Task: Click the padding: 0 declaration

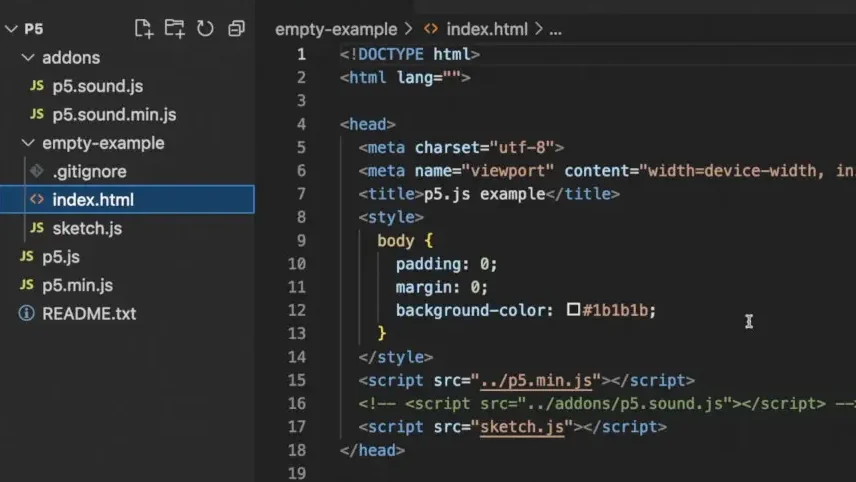Action: tap(447, 264)
